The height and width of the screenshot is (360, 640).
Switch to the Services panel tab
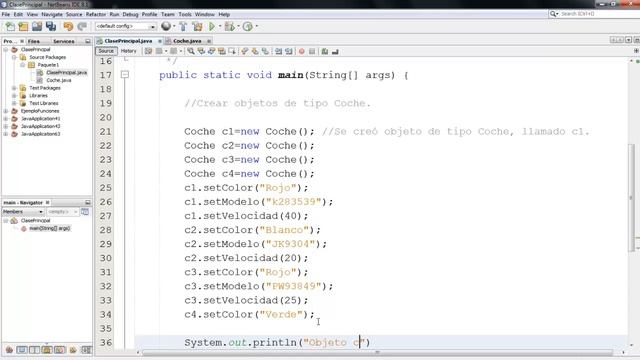tap(64, 41)
